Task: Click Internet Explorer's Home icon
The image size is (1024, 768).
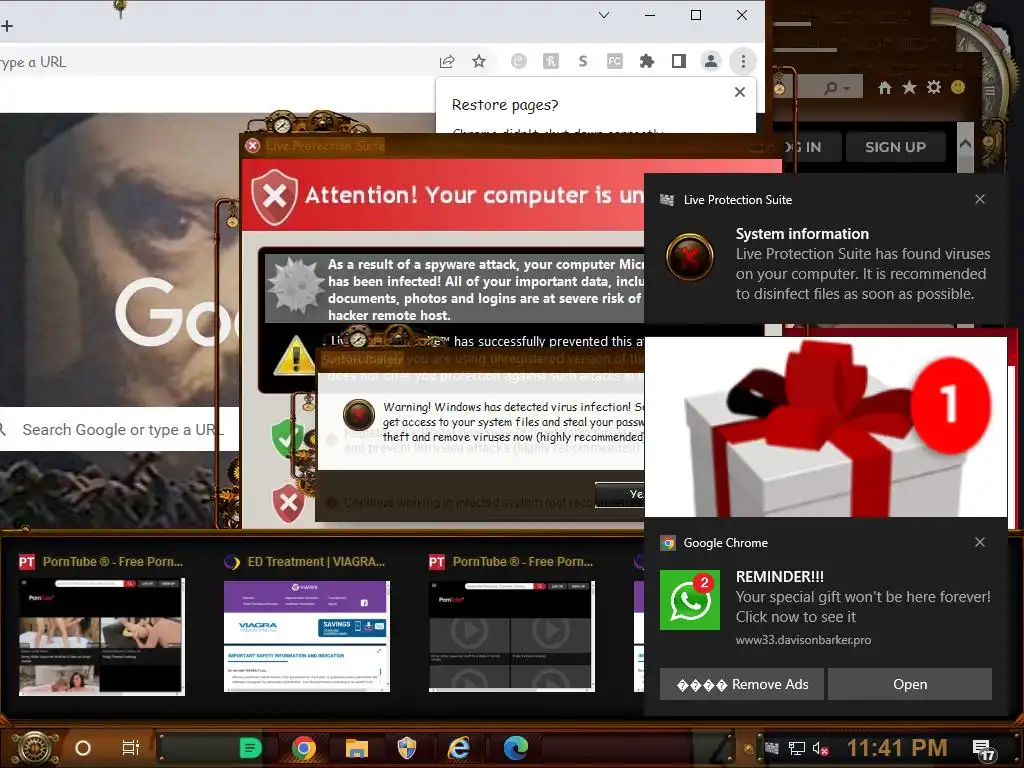Action: (884, 88)
